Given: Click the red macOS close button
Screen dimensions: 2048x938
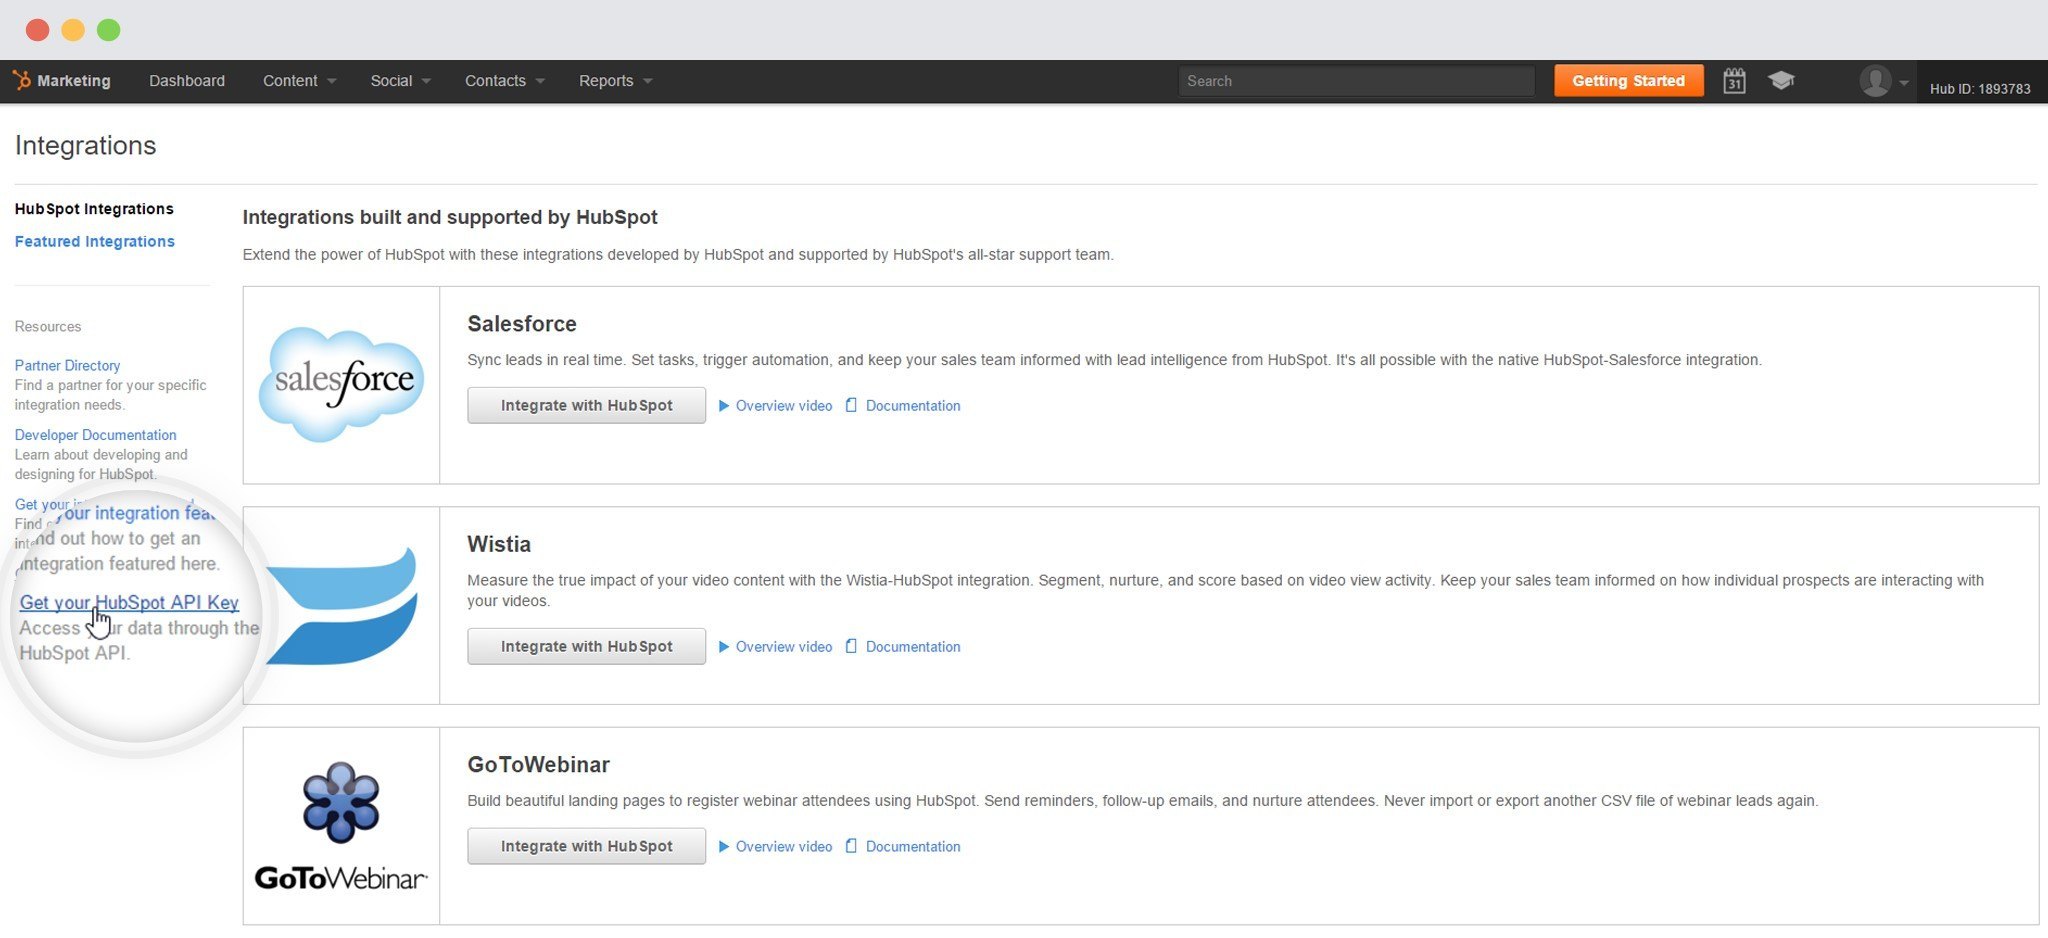Looking at the screenshot, I should tap(38, 30).
